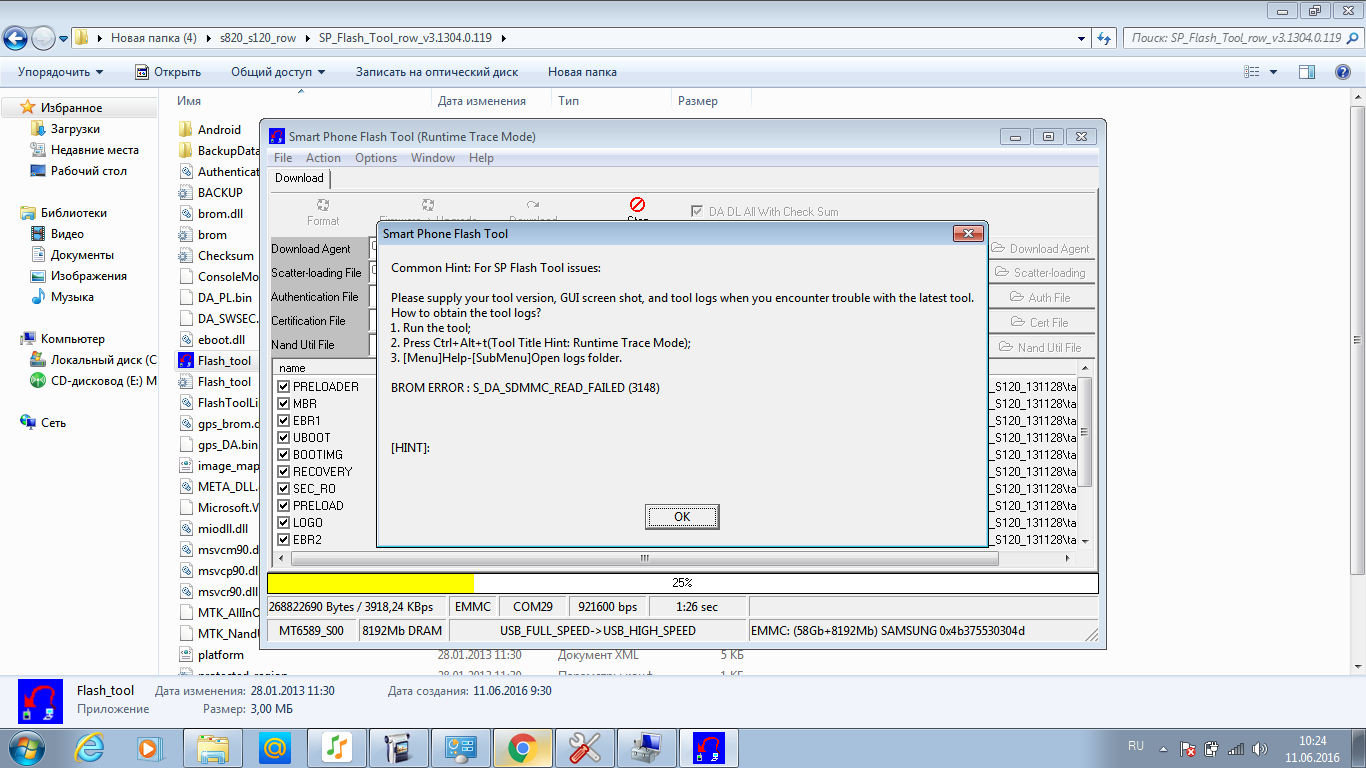This screenshot has height=768, width=1366.
Task: Toggle the RECOVERY partition checkbox
Action: [x=284, y=472]
